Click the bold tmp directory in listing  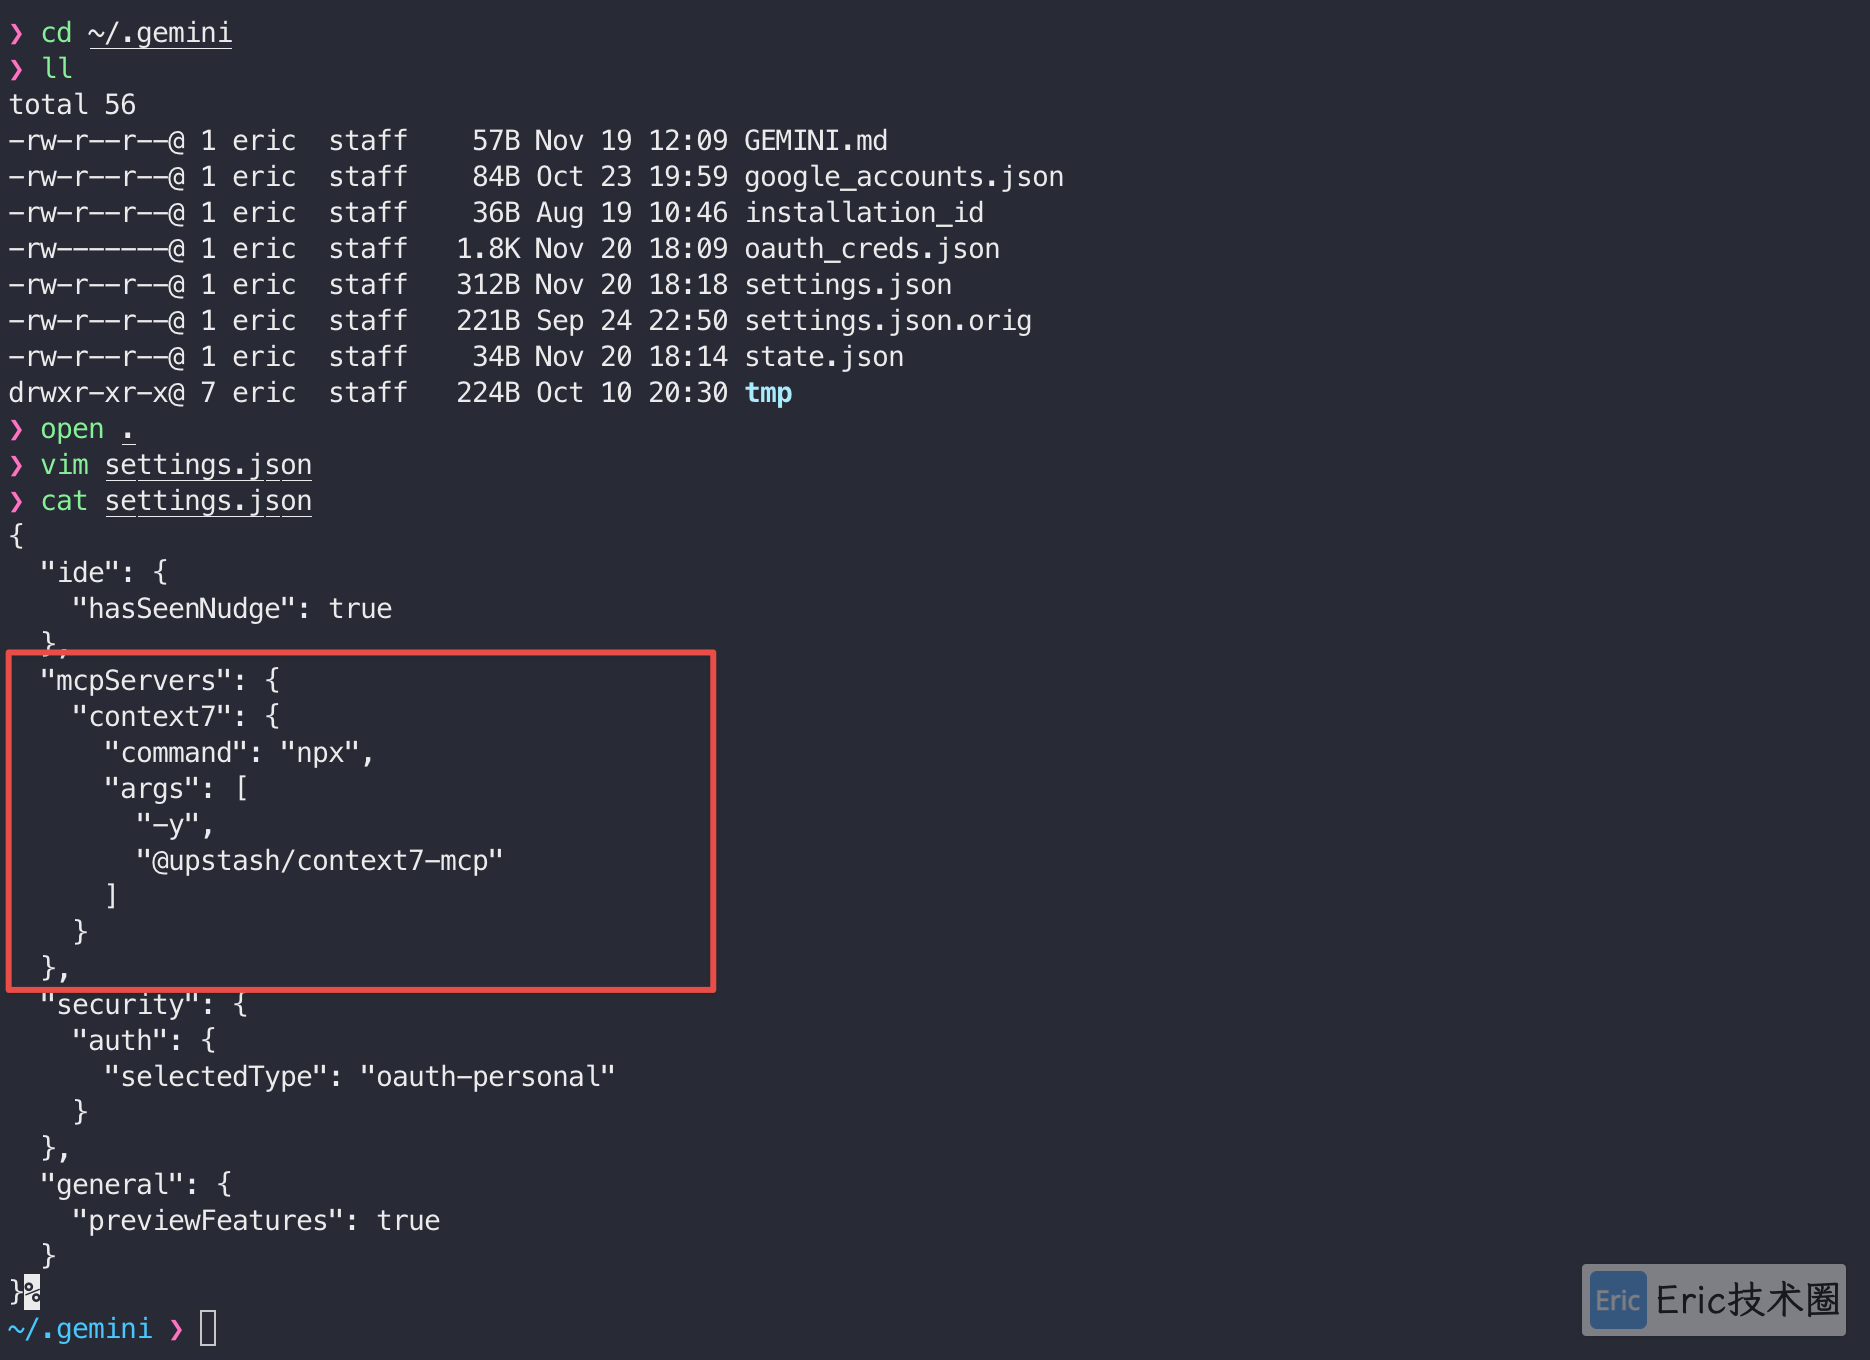(768, 393)
